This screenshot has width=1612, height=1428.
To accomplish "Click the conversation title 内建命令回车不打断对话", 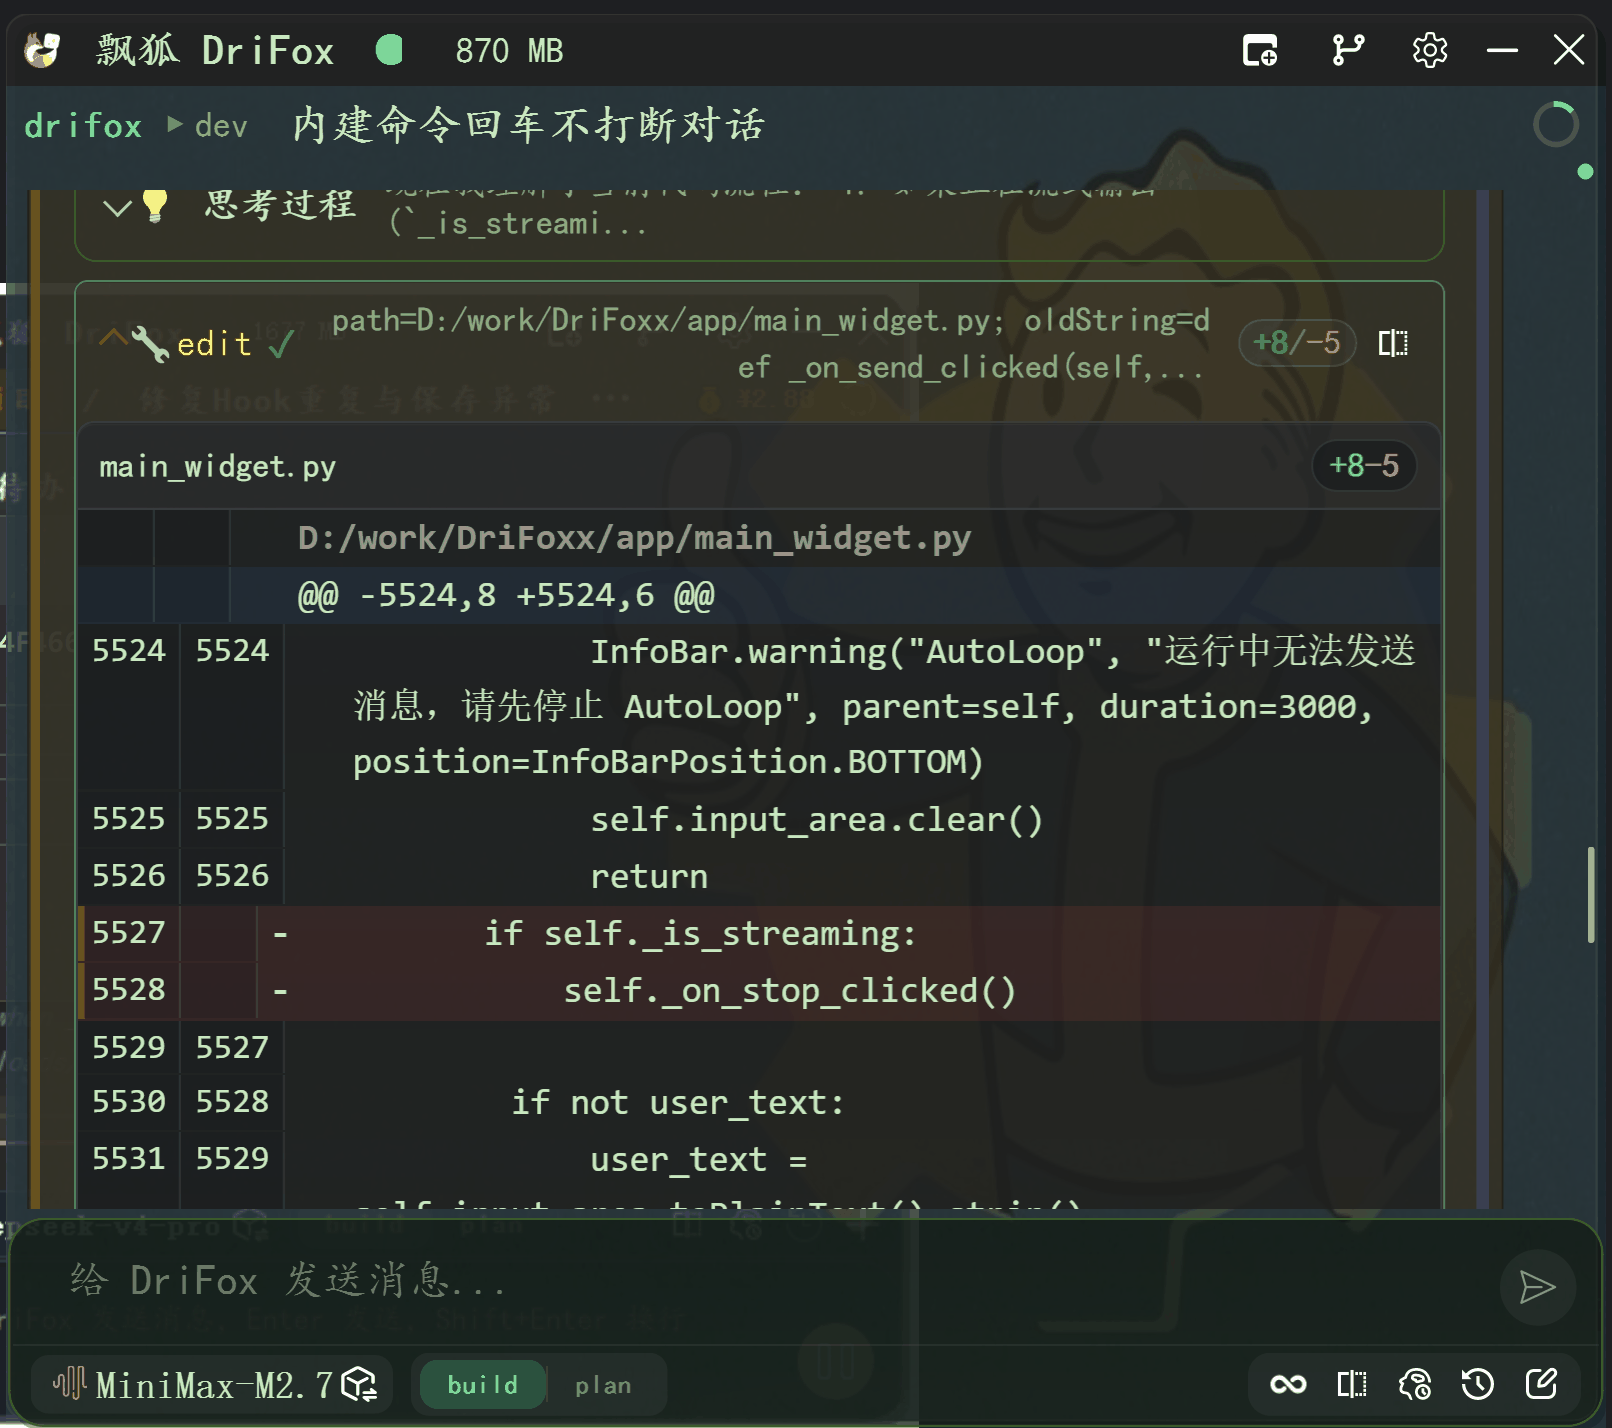I will click(x=529, y=125).
